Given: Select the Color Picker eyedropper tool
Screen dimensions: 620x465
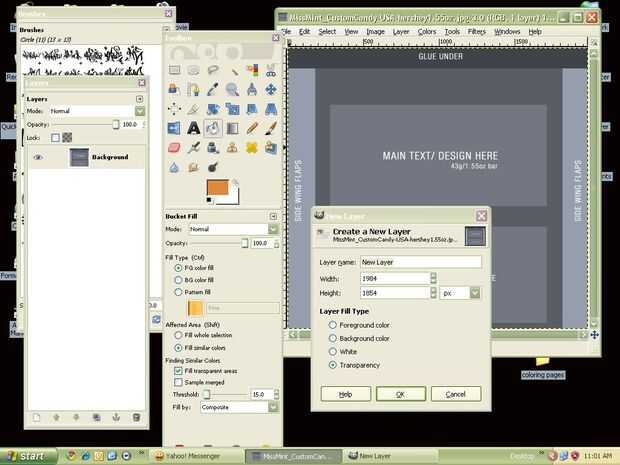Looking at the screenshot, I should (213, 89).
